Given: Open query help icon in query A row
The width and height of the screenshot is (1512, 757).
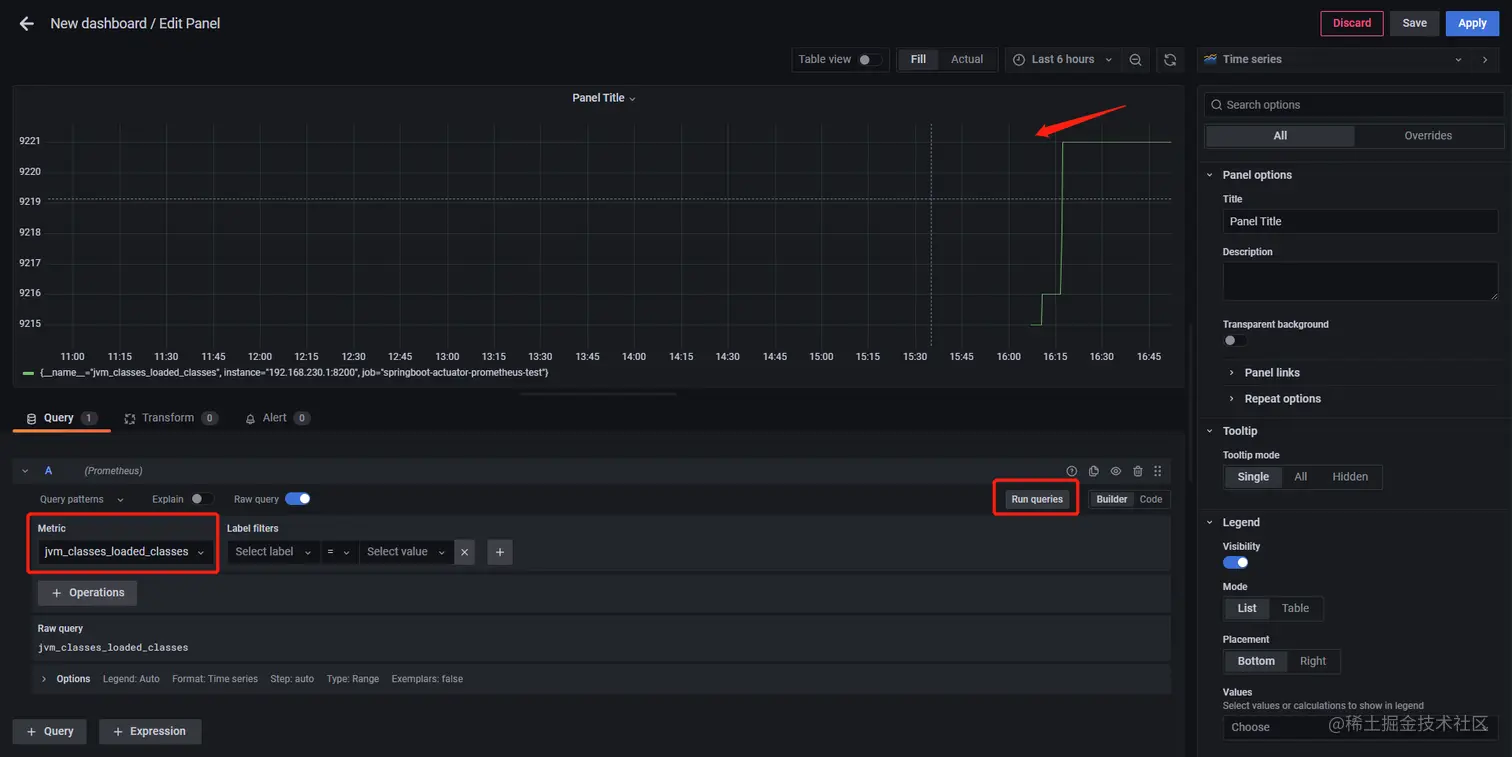Looking at the screenshot, I should [x=1072, y=471].
